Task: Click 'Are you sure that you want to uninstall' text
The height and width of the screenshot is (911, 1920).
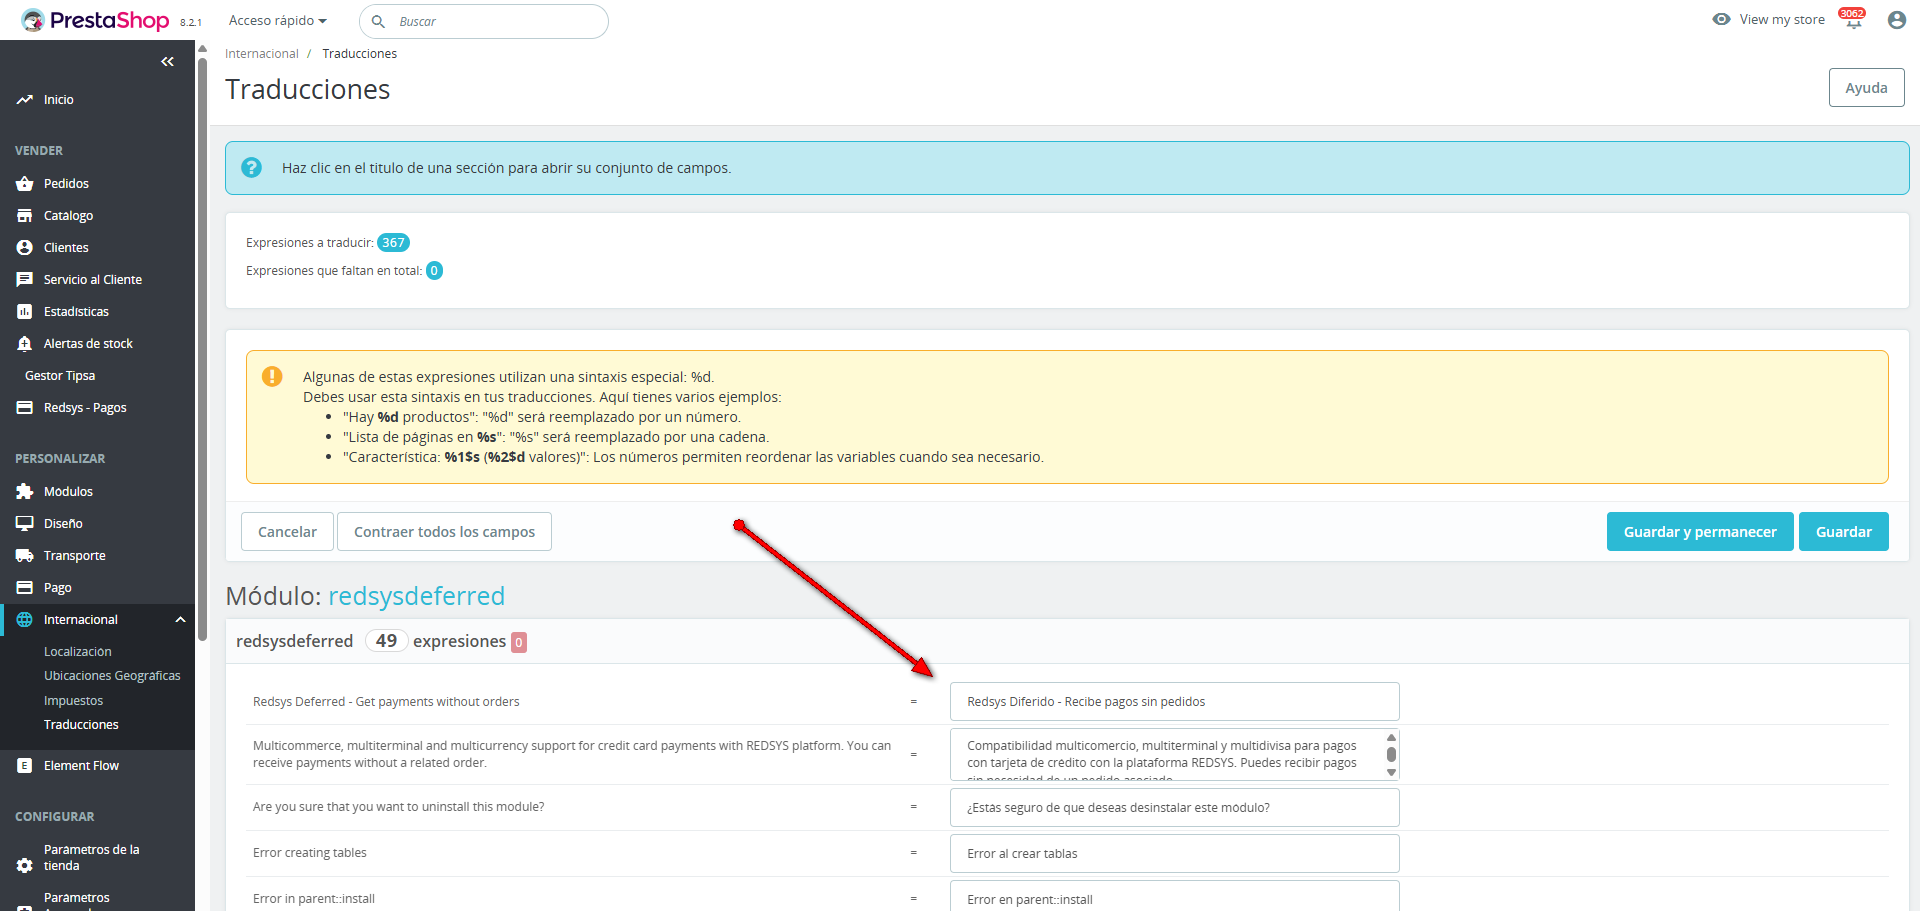Action: pyautogui.click(x=399, y=807)
